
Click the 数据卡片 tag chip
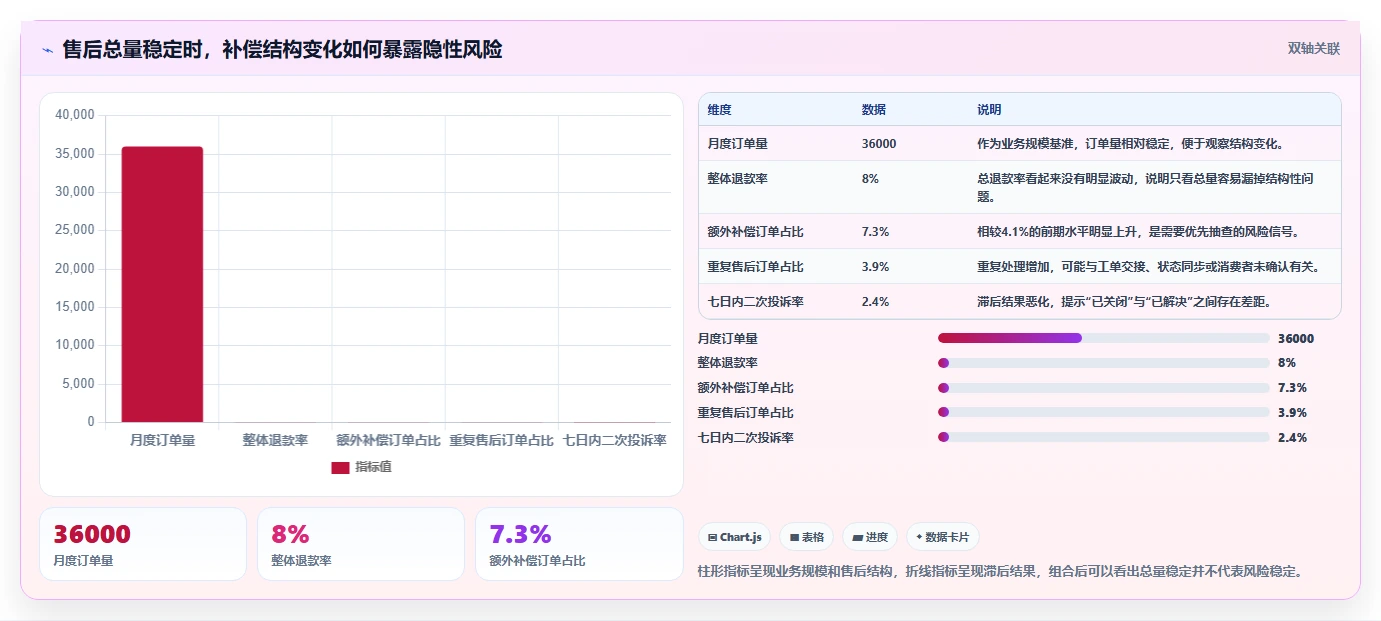tap(943, 537)
